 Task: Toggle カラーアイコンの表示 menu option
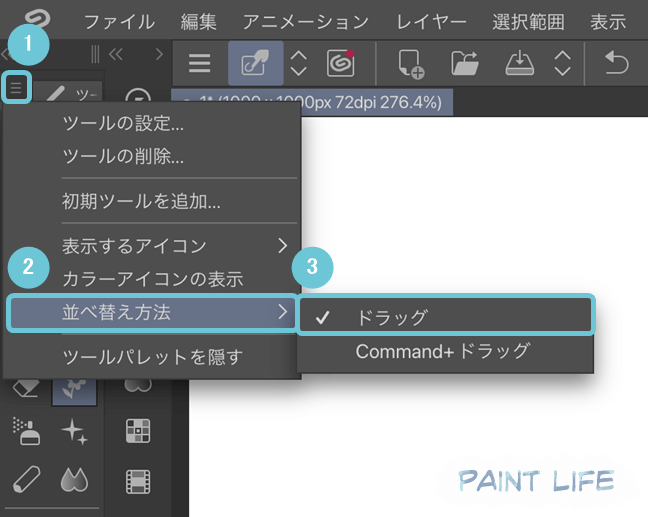coord(152,280)
